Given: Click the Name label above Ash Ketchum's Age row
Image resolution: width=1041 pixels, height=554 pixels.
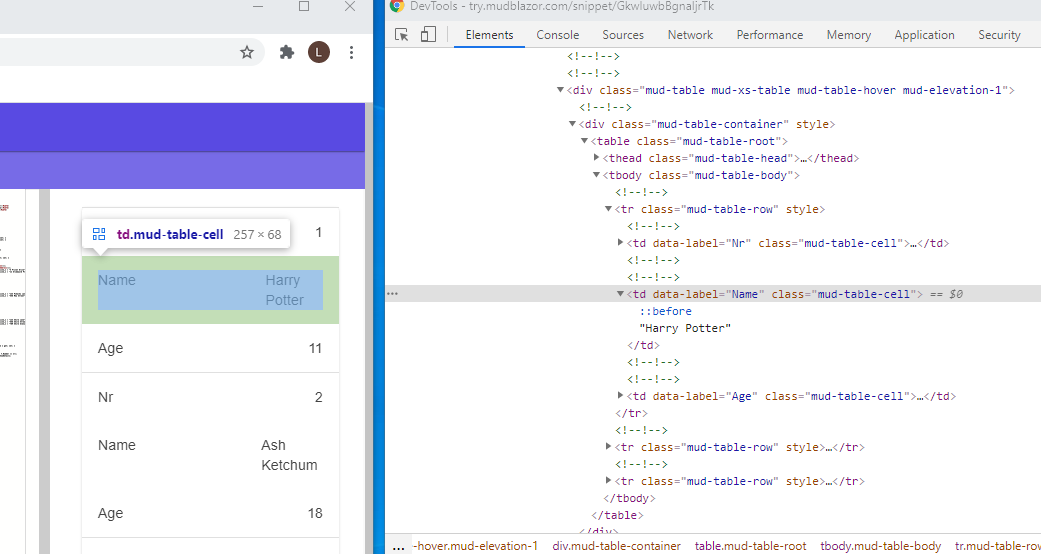Looking at the screenshot, I should point(117,445).
